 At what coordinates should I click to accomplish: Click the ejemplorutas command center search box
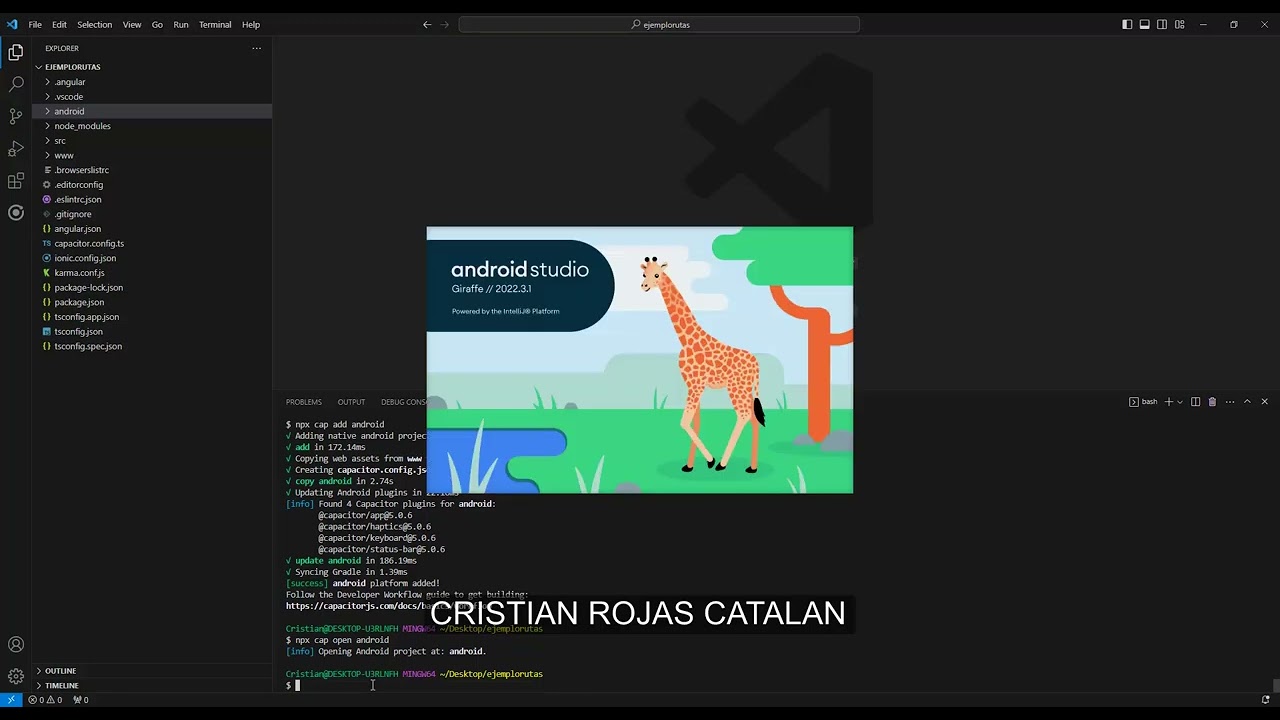(x=659, y=24)
